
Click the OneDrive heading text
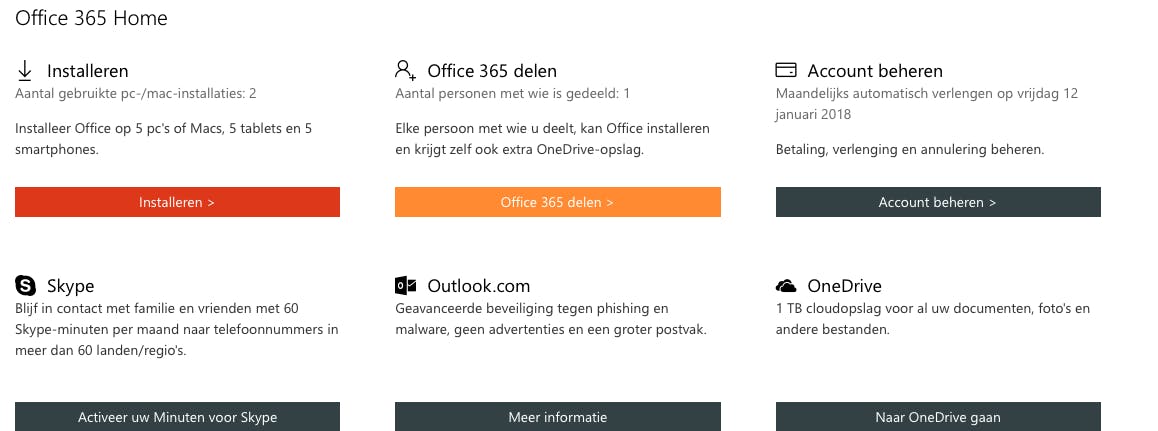pos(844,287)
